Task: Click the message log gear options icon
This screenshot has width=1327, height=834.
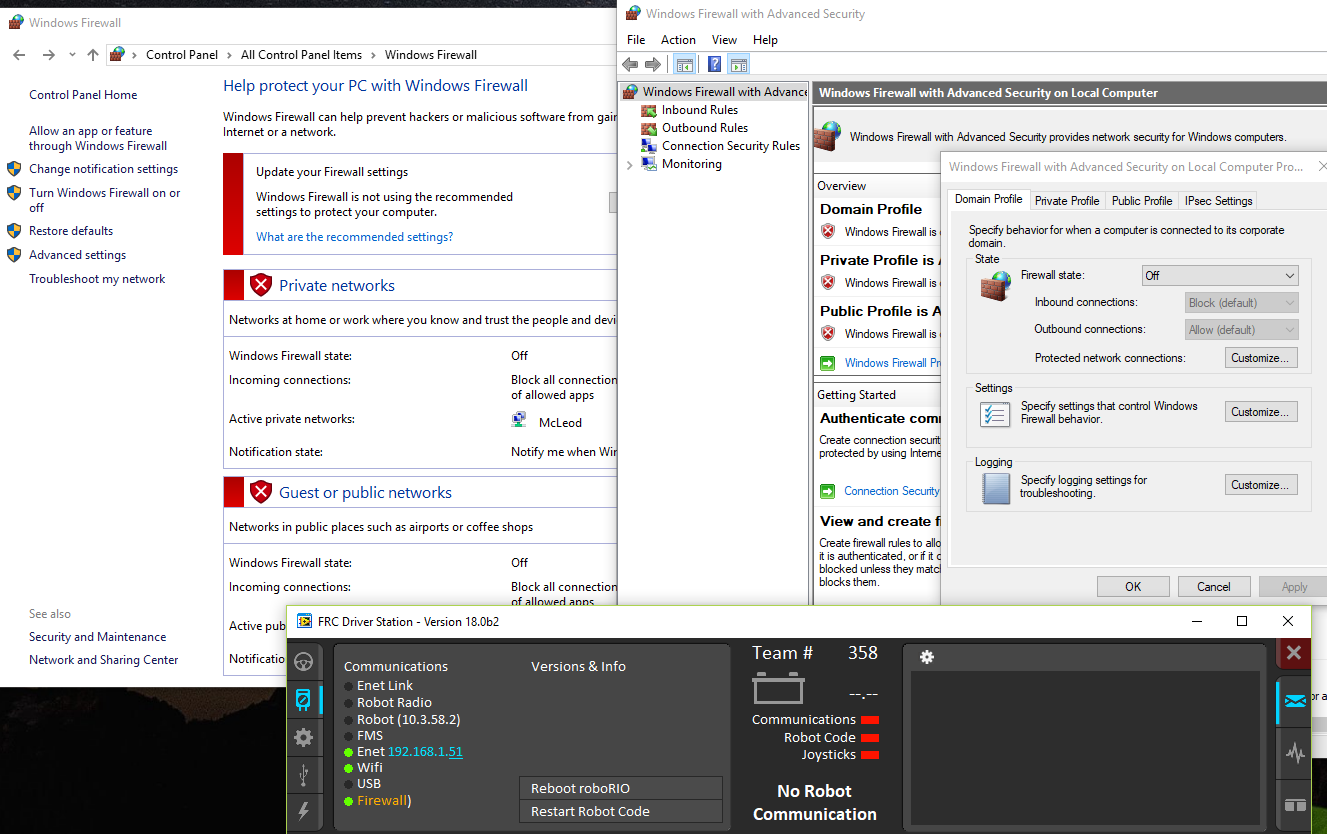Action: pos(927,657)
